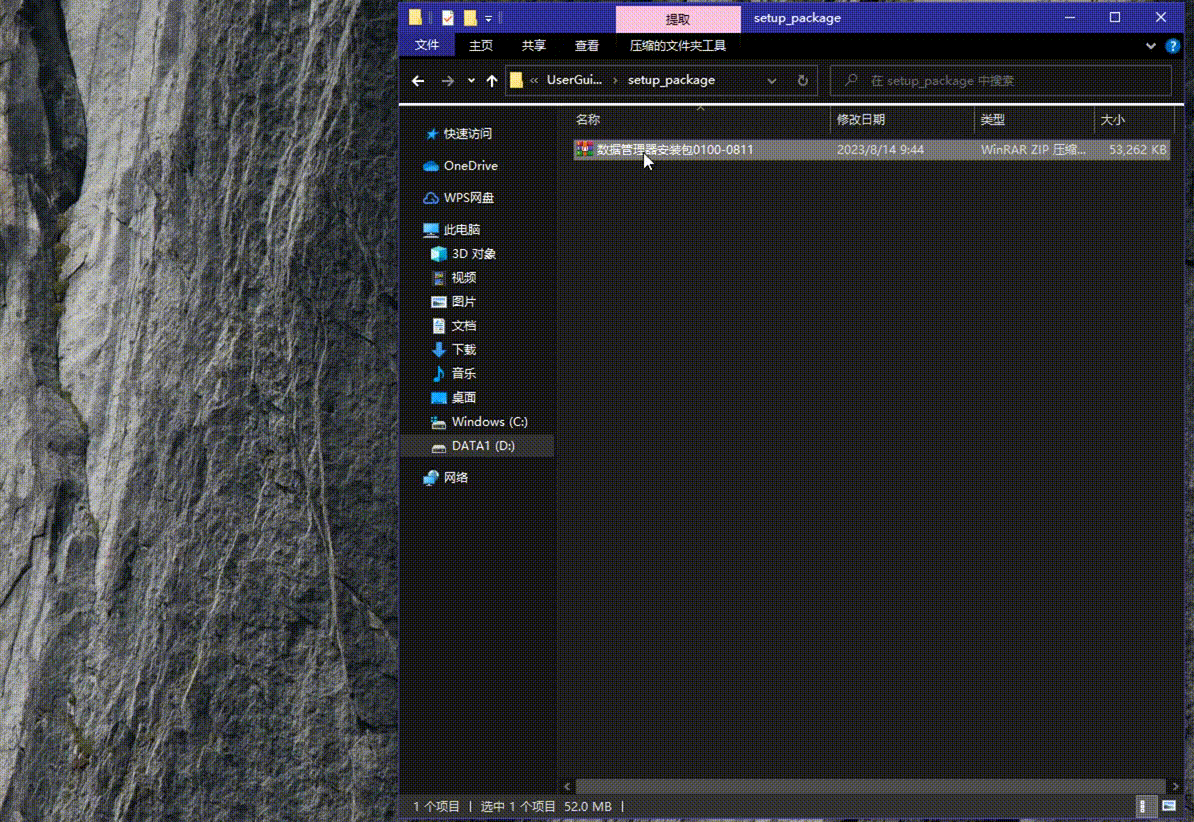The height and width of the screenshot is (822, 1194).
Task: Click the Properties quick access icon
Action: [447, 18]
